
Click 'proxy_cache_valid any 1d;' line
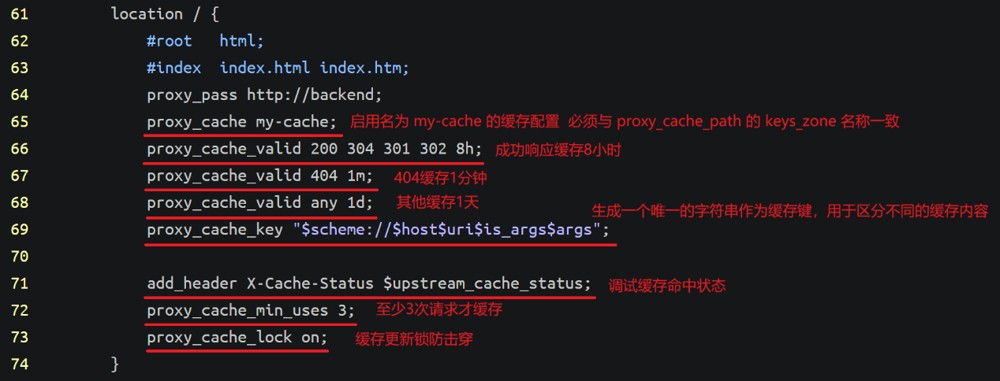260,203
